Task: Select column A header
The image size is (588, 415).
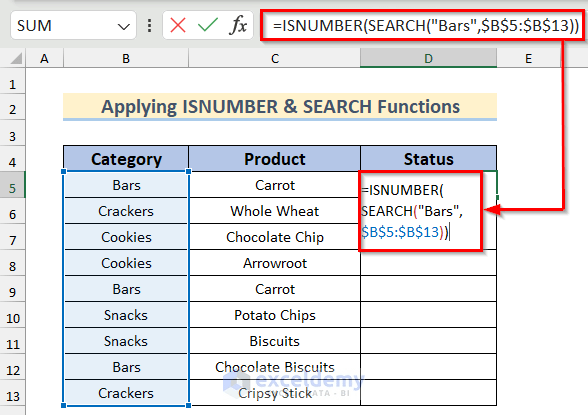Action: point(44,59)
